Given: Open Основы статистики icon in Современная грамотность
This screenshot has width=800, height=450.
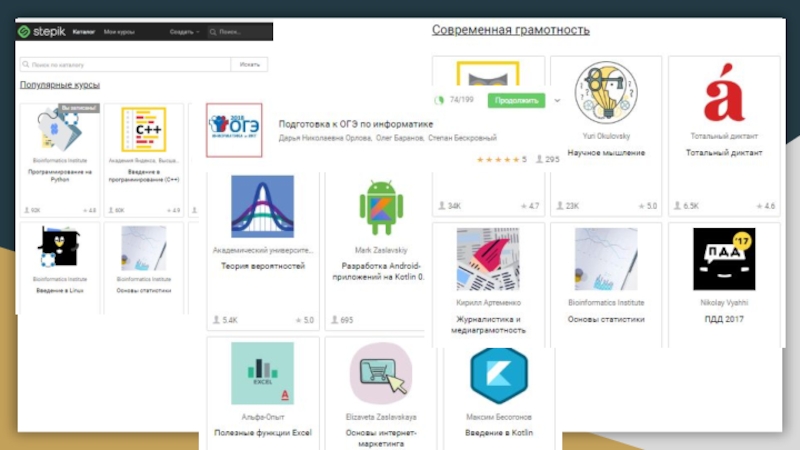Looking at the screenshot, I should click(606, 259).
